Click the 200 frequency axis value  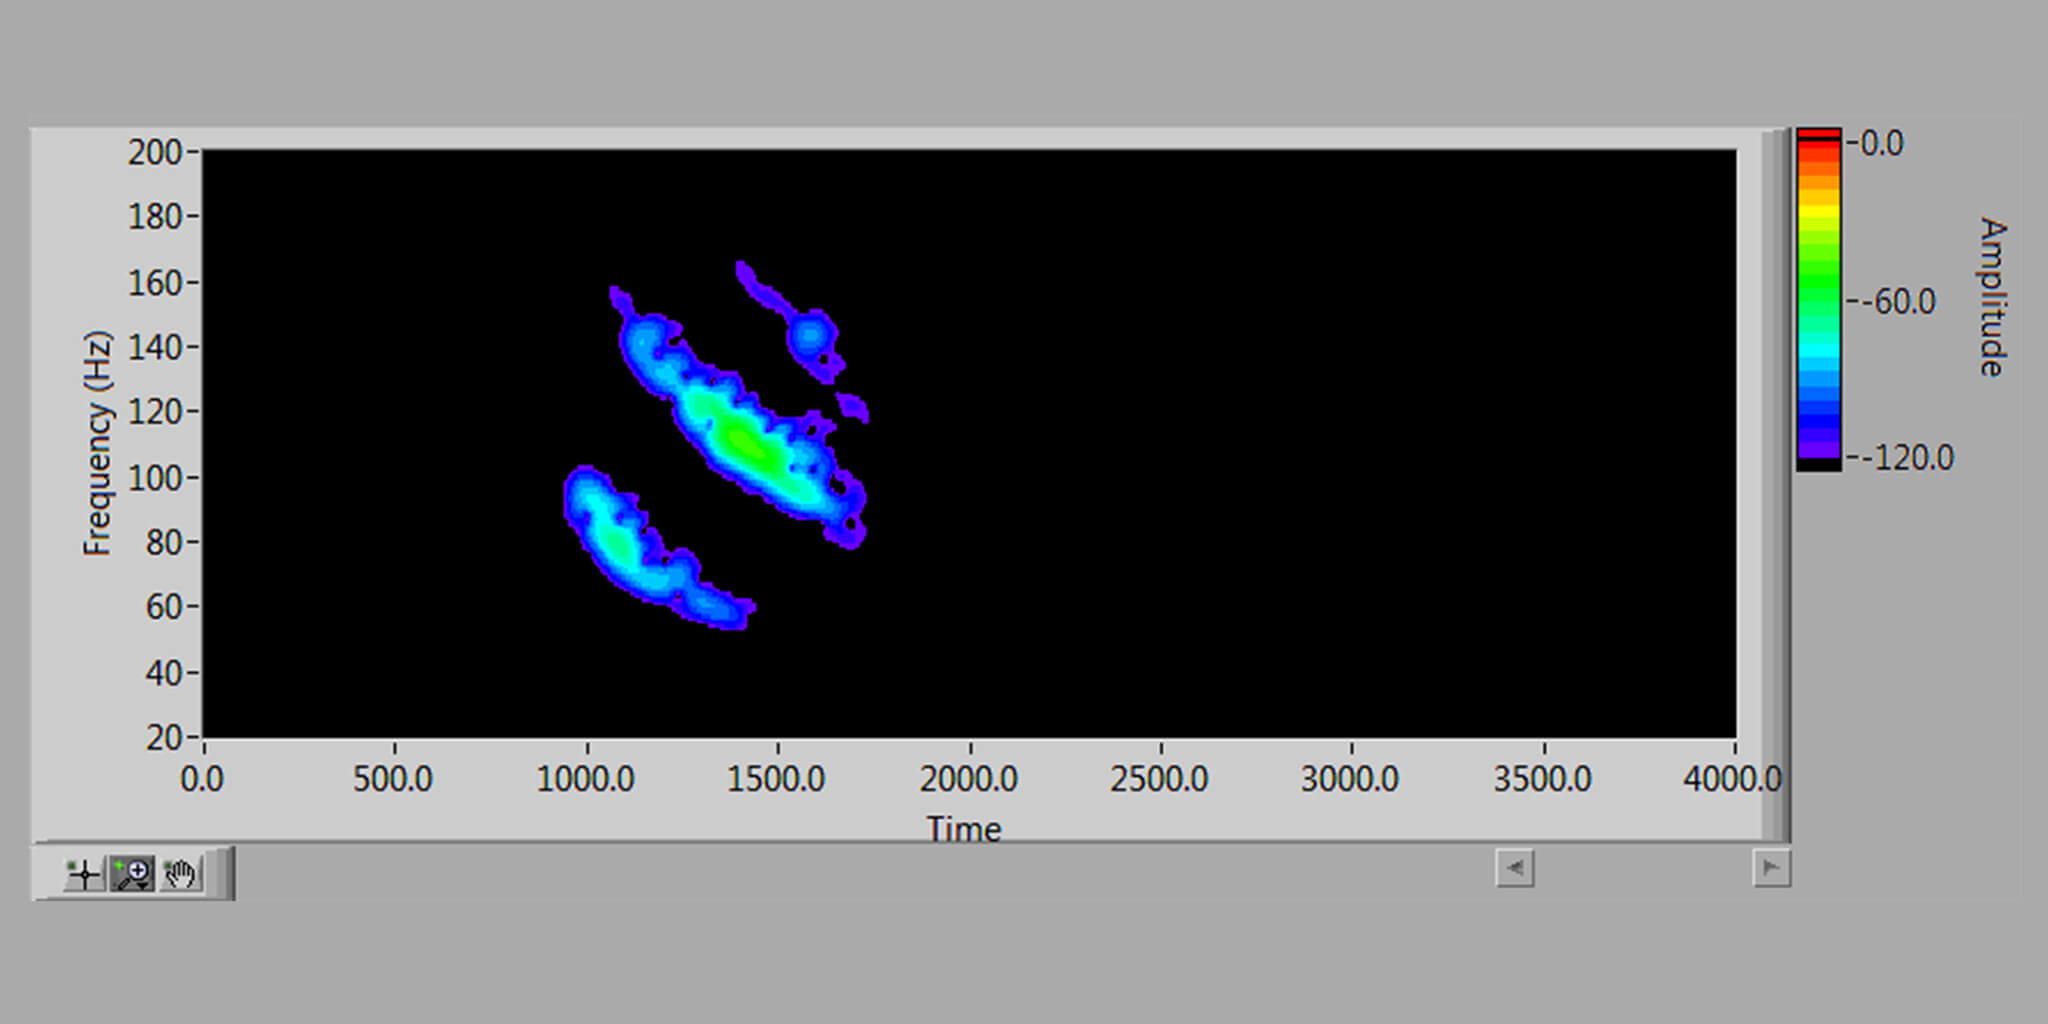[154, 152]
